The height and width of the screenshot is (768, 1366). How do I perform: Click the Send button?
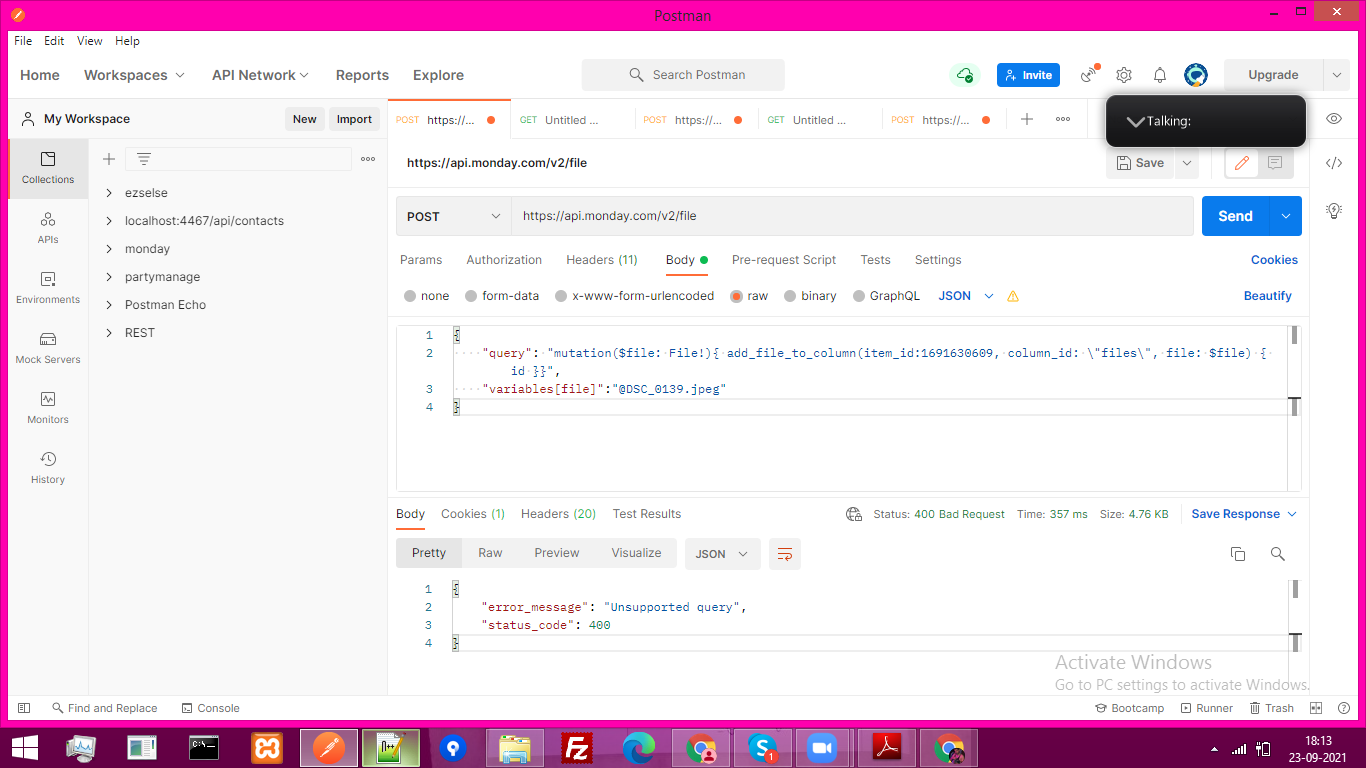1236,216
